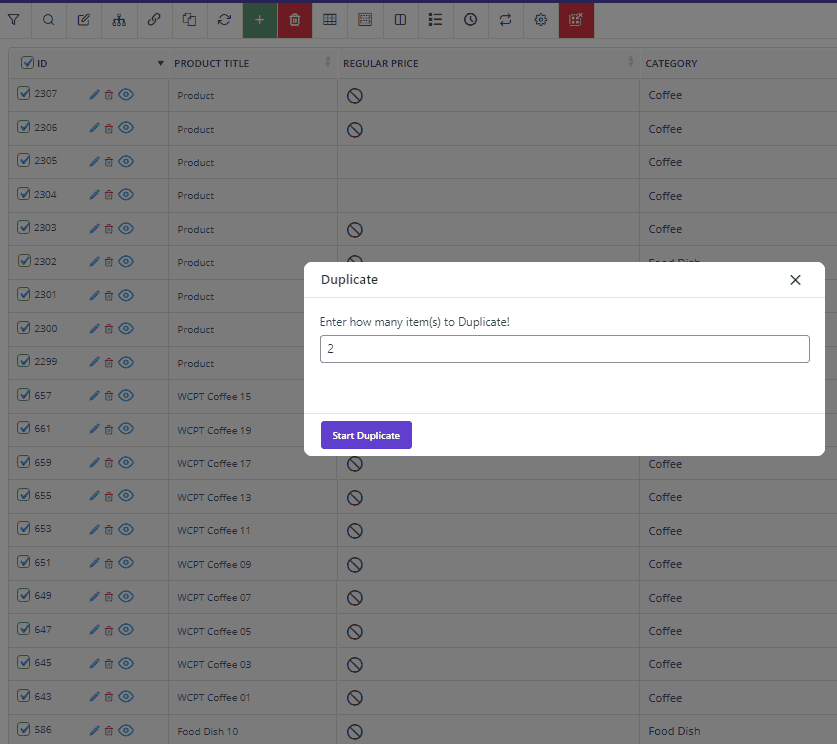Expand the Product Title column sort control
This screenshot has width=837, height=744.
coord(326,62)
